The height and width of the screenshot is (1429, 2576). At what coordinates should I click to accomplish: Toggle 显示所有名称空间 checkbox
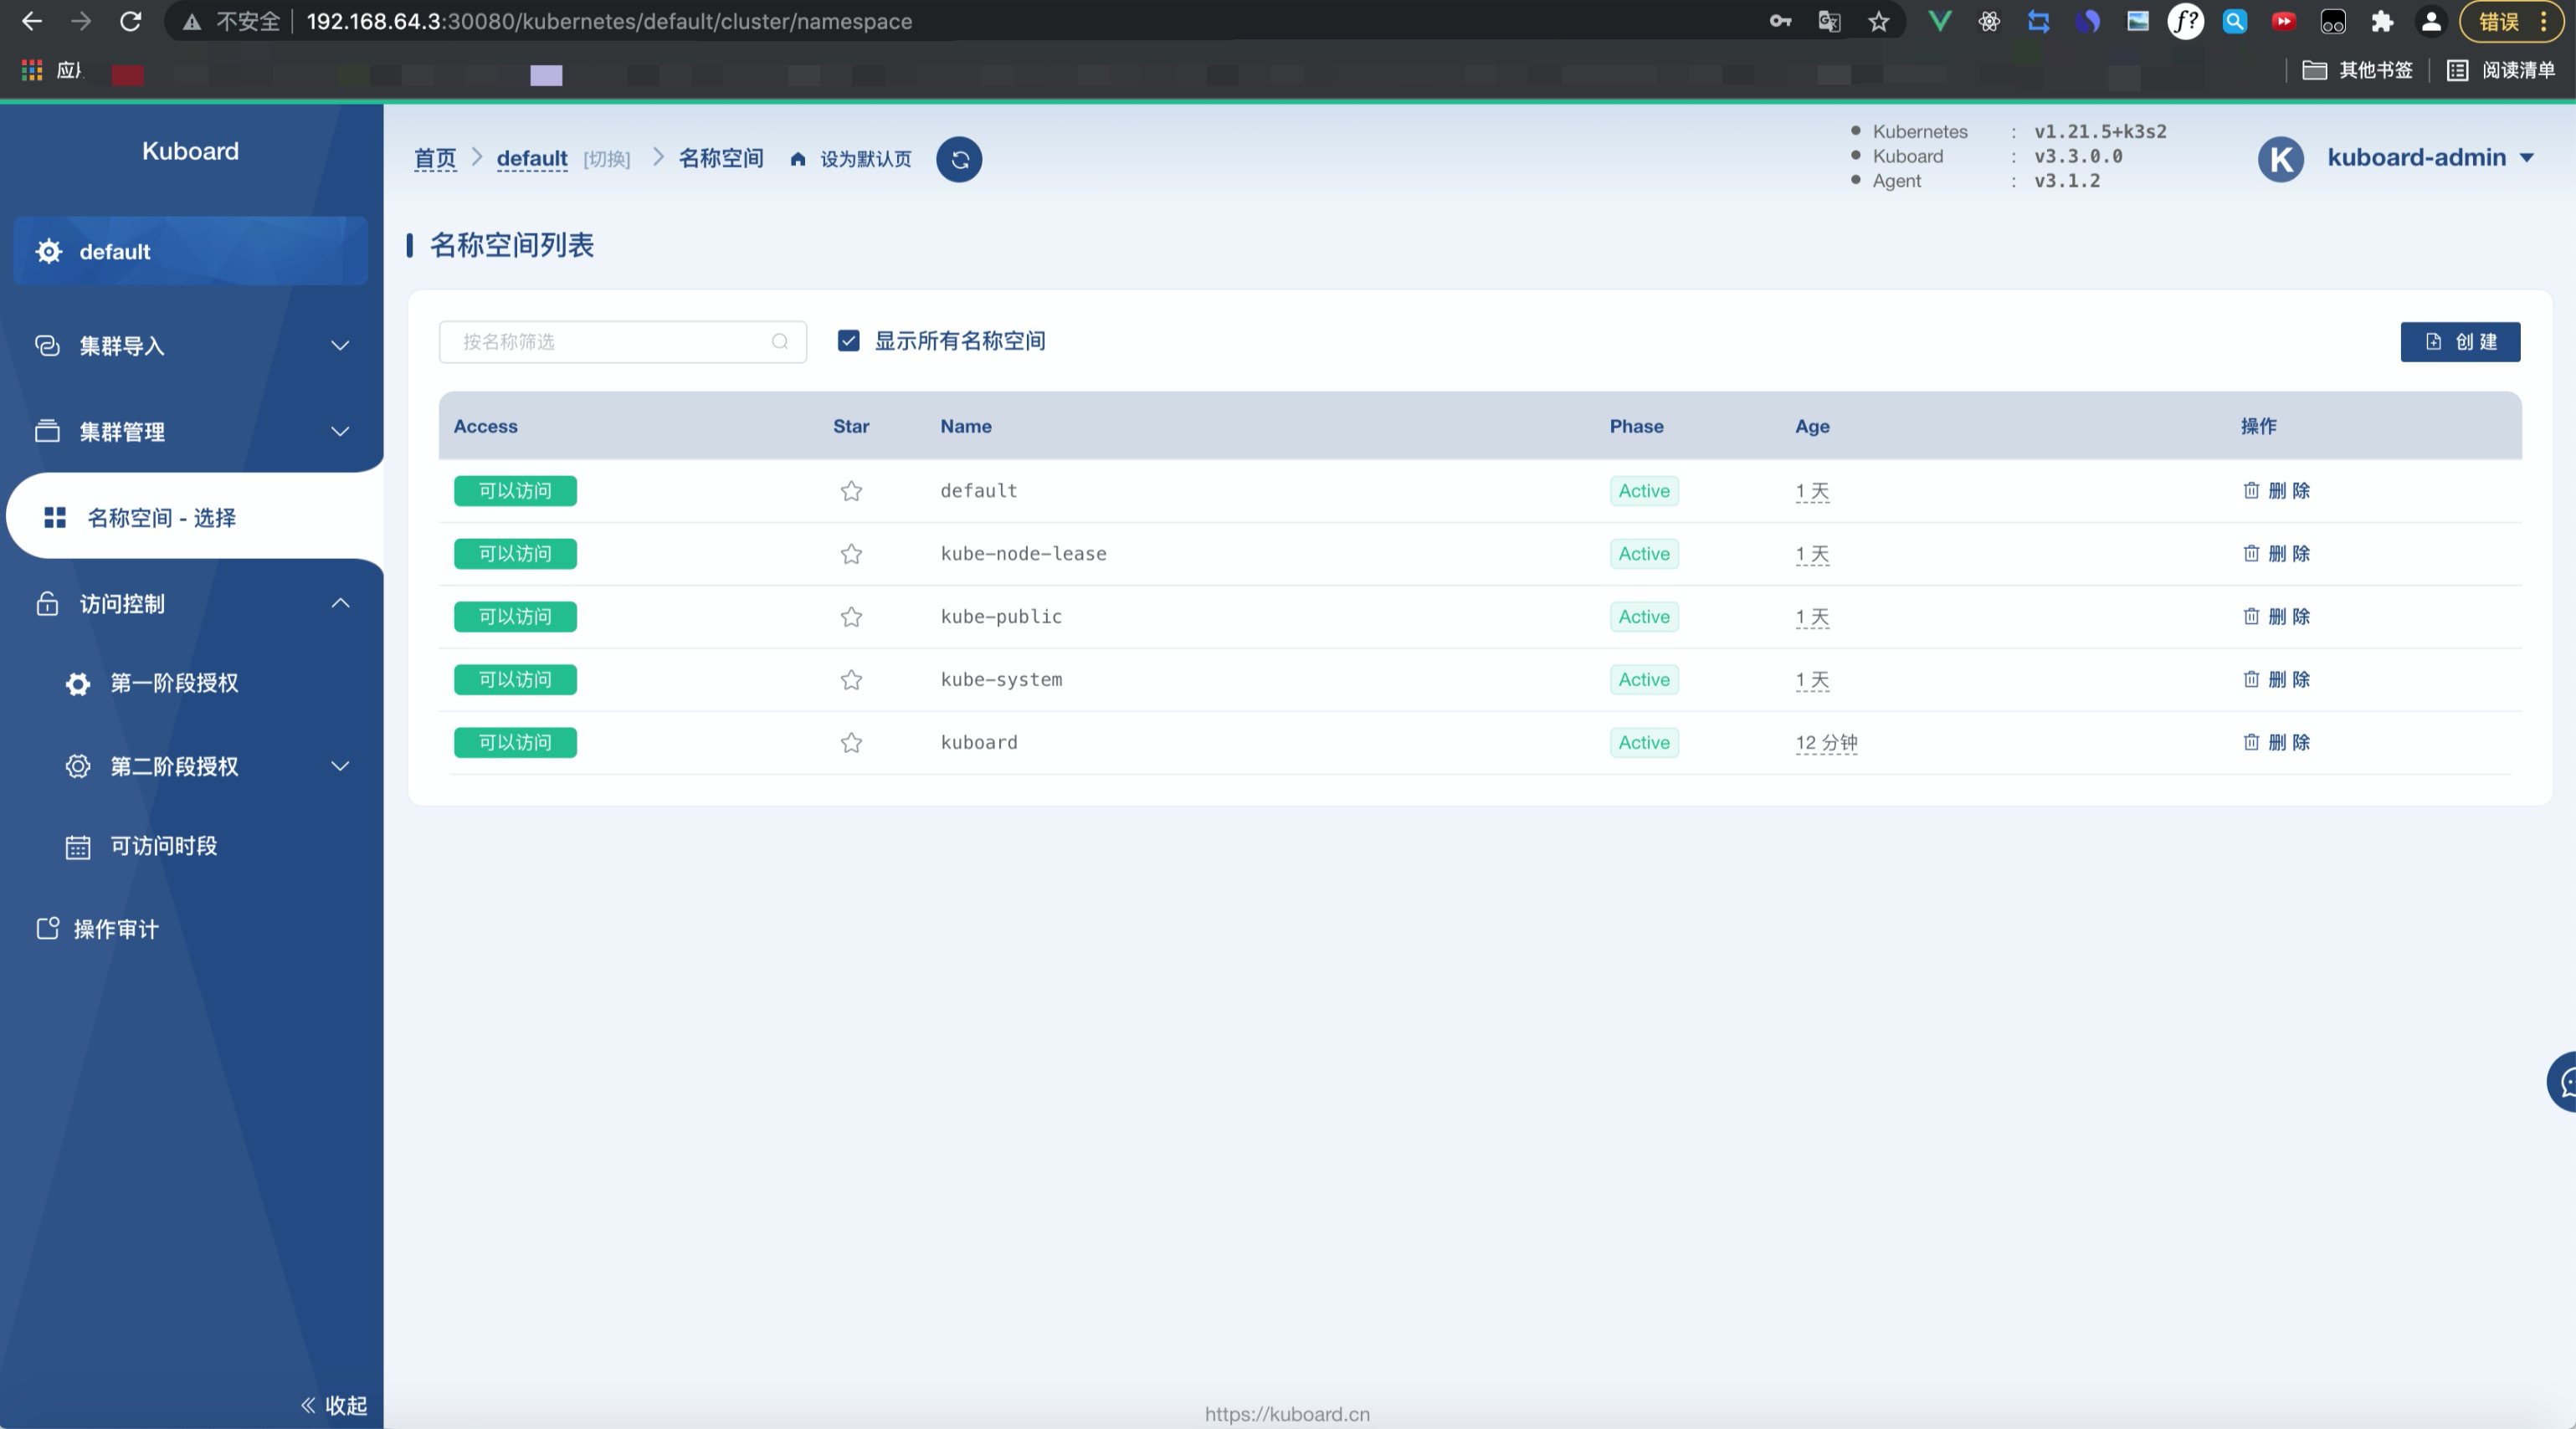(848, 341)
